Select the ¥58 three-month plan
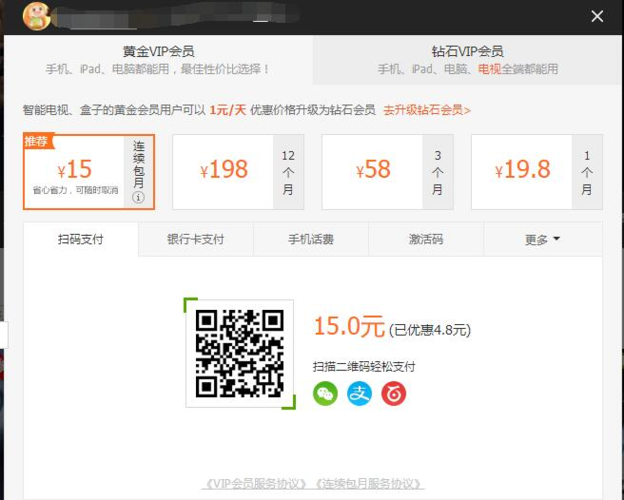 372,171
